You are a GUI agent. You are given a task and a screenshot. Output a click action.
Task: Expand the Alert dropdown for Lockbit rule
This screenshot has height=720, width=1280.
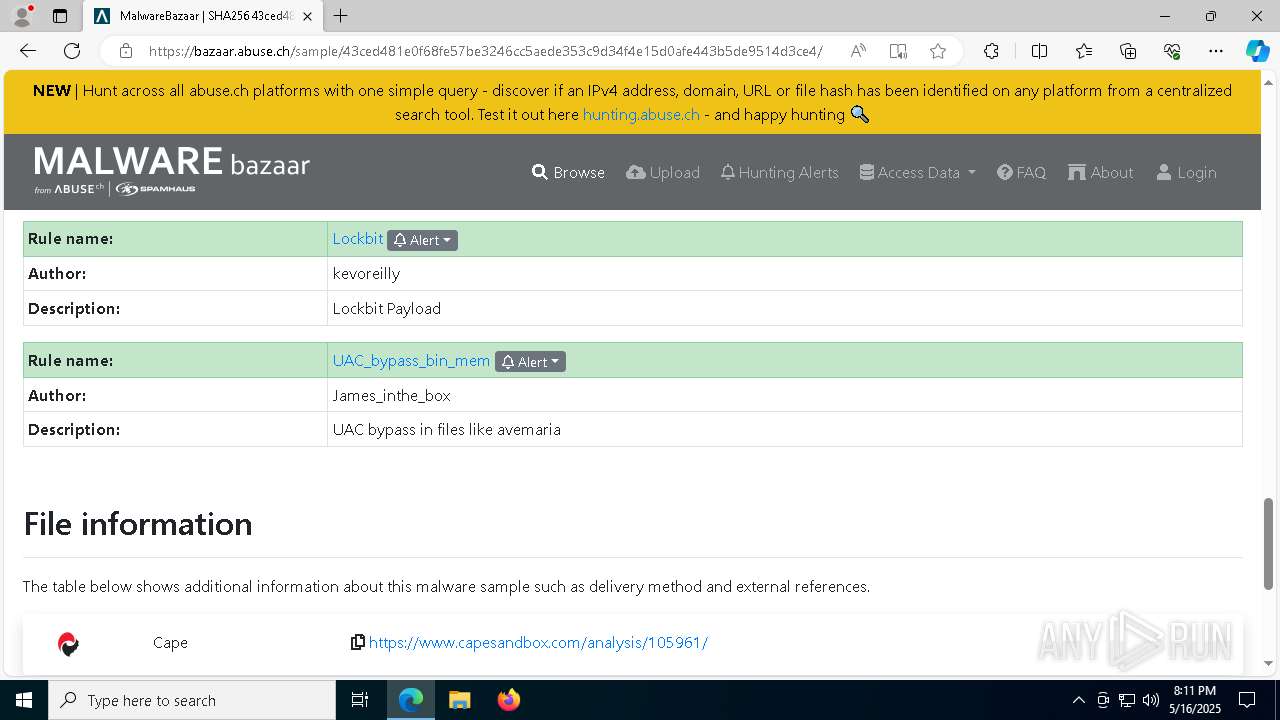click(422, 240)
